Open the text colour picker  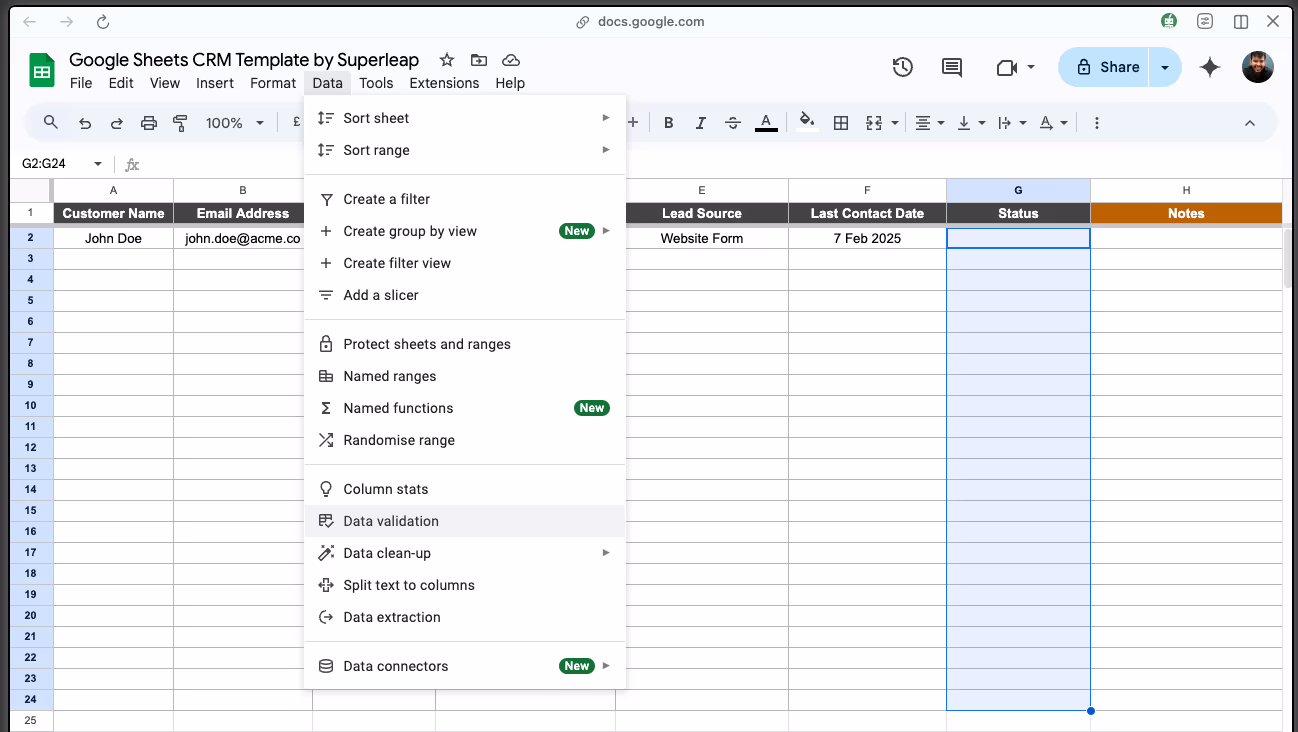pos(766,123)
